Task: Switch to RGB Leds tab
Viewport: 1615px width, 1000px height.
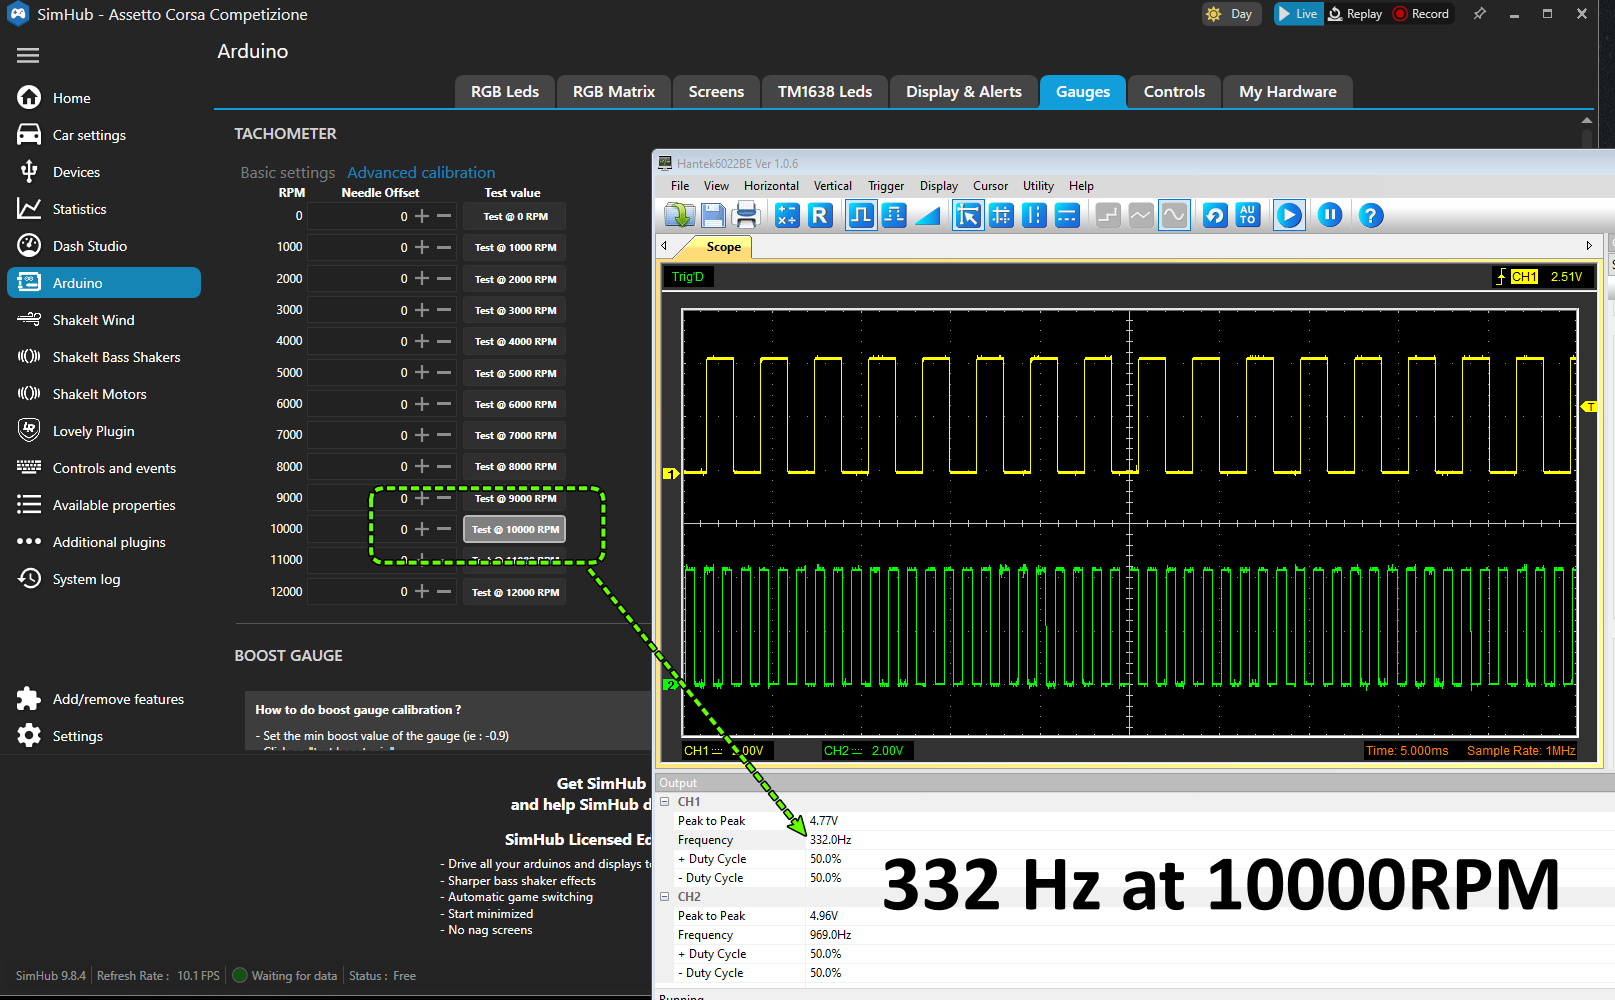Action: (505, 92)
